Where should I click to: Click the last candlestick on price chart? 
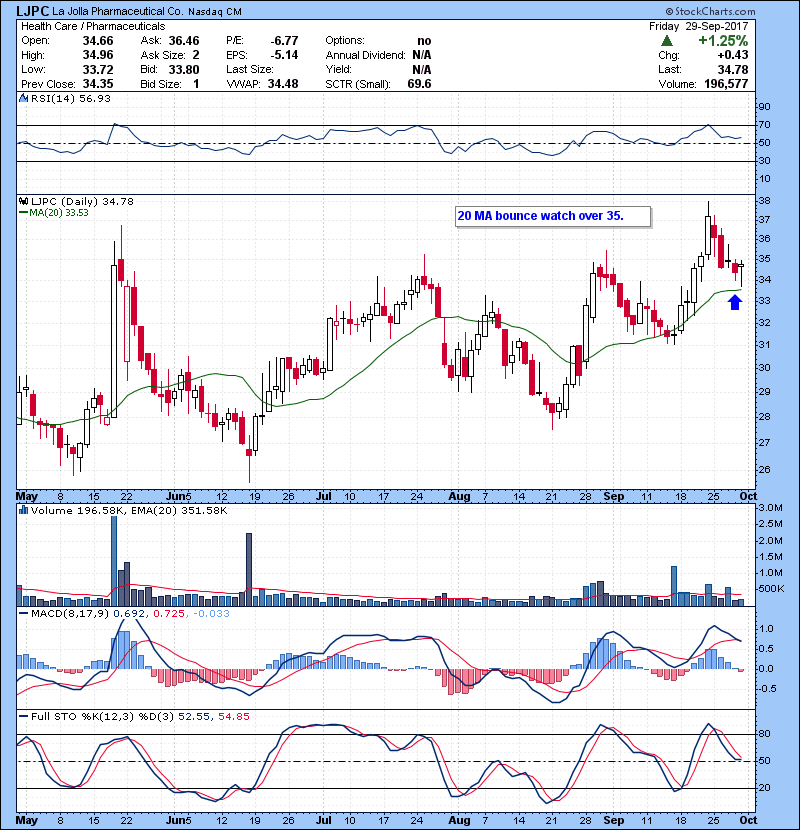741,275
